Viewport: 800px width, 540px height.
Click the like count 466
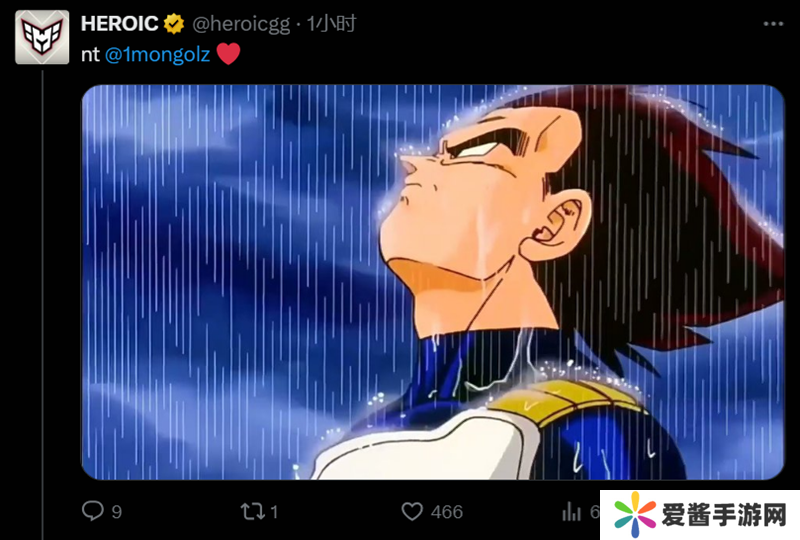click(446, 512)
